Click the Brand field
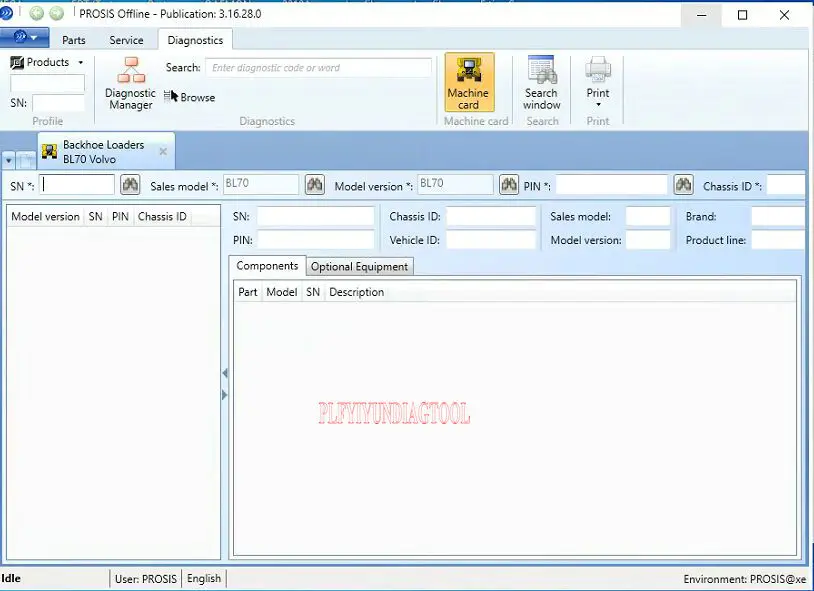814x591 pixels. [778, 216]
